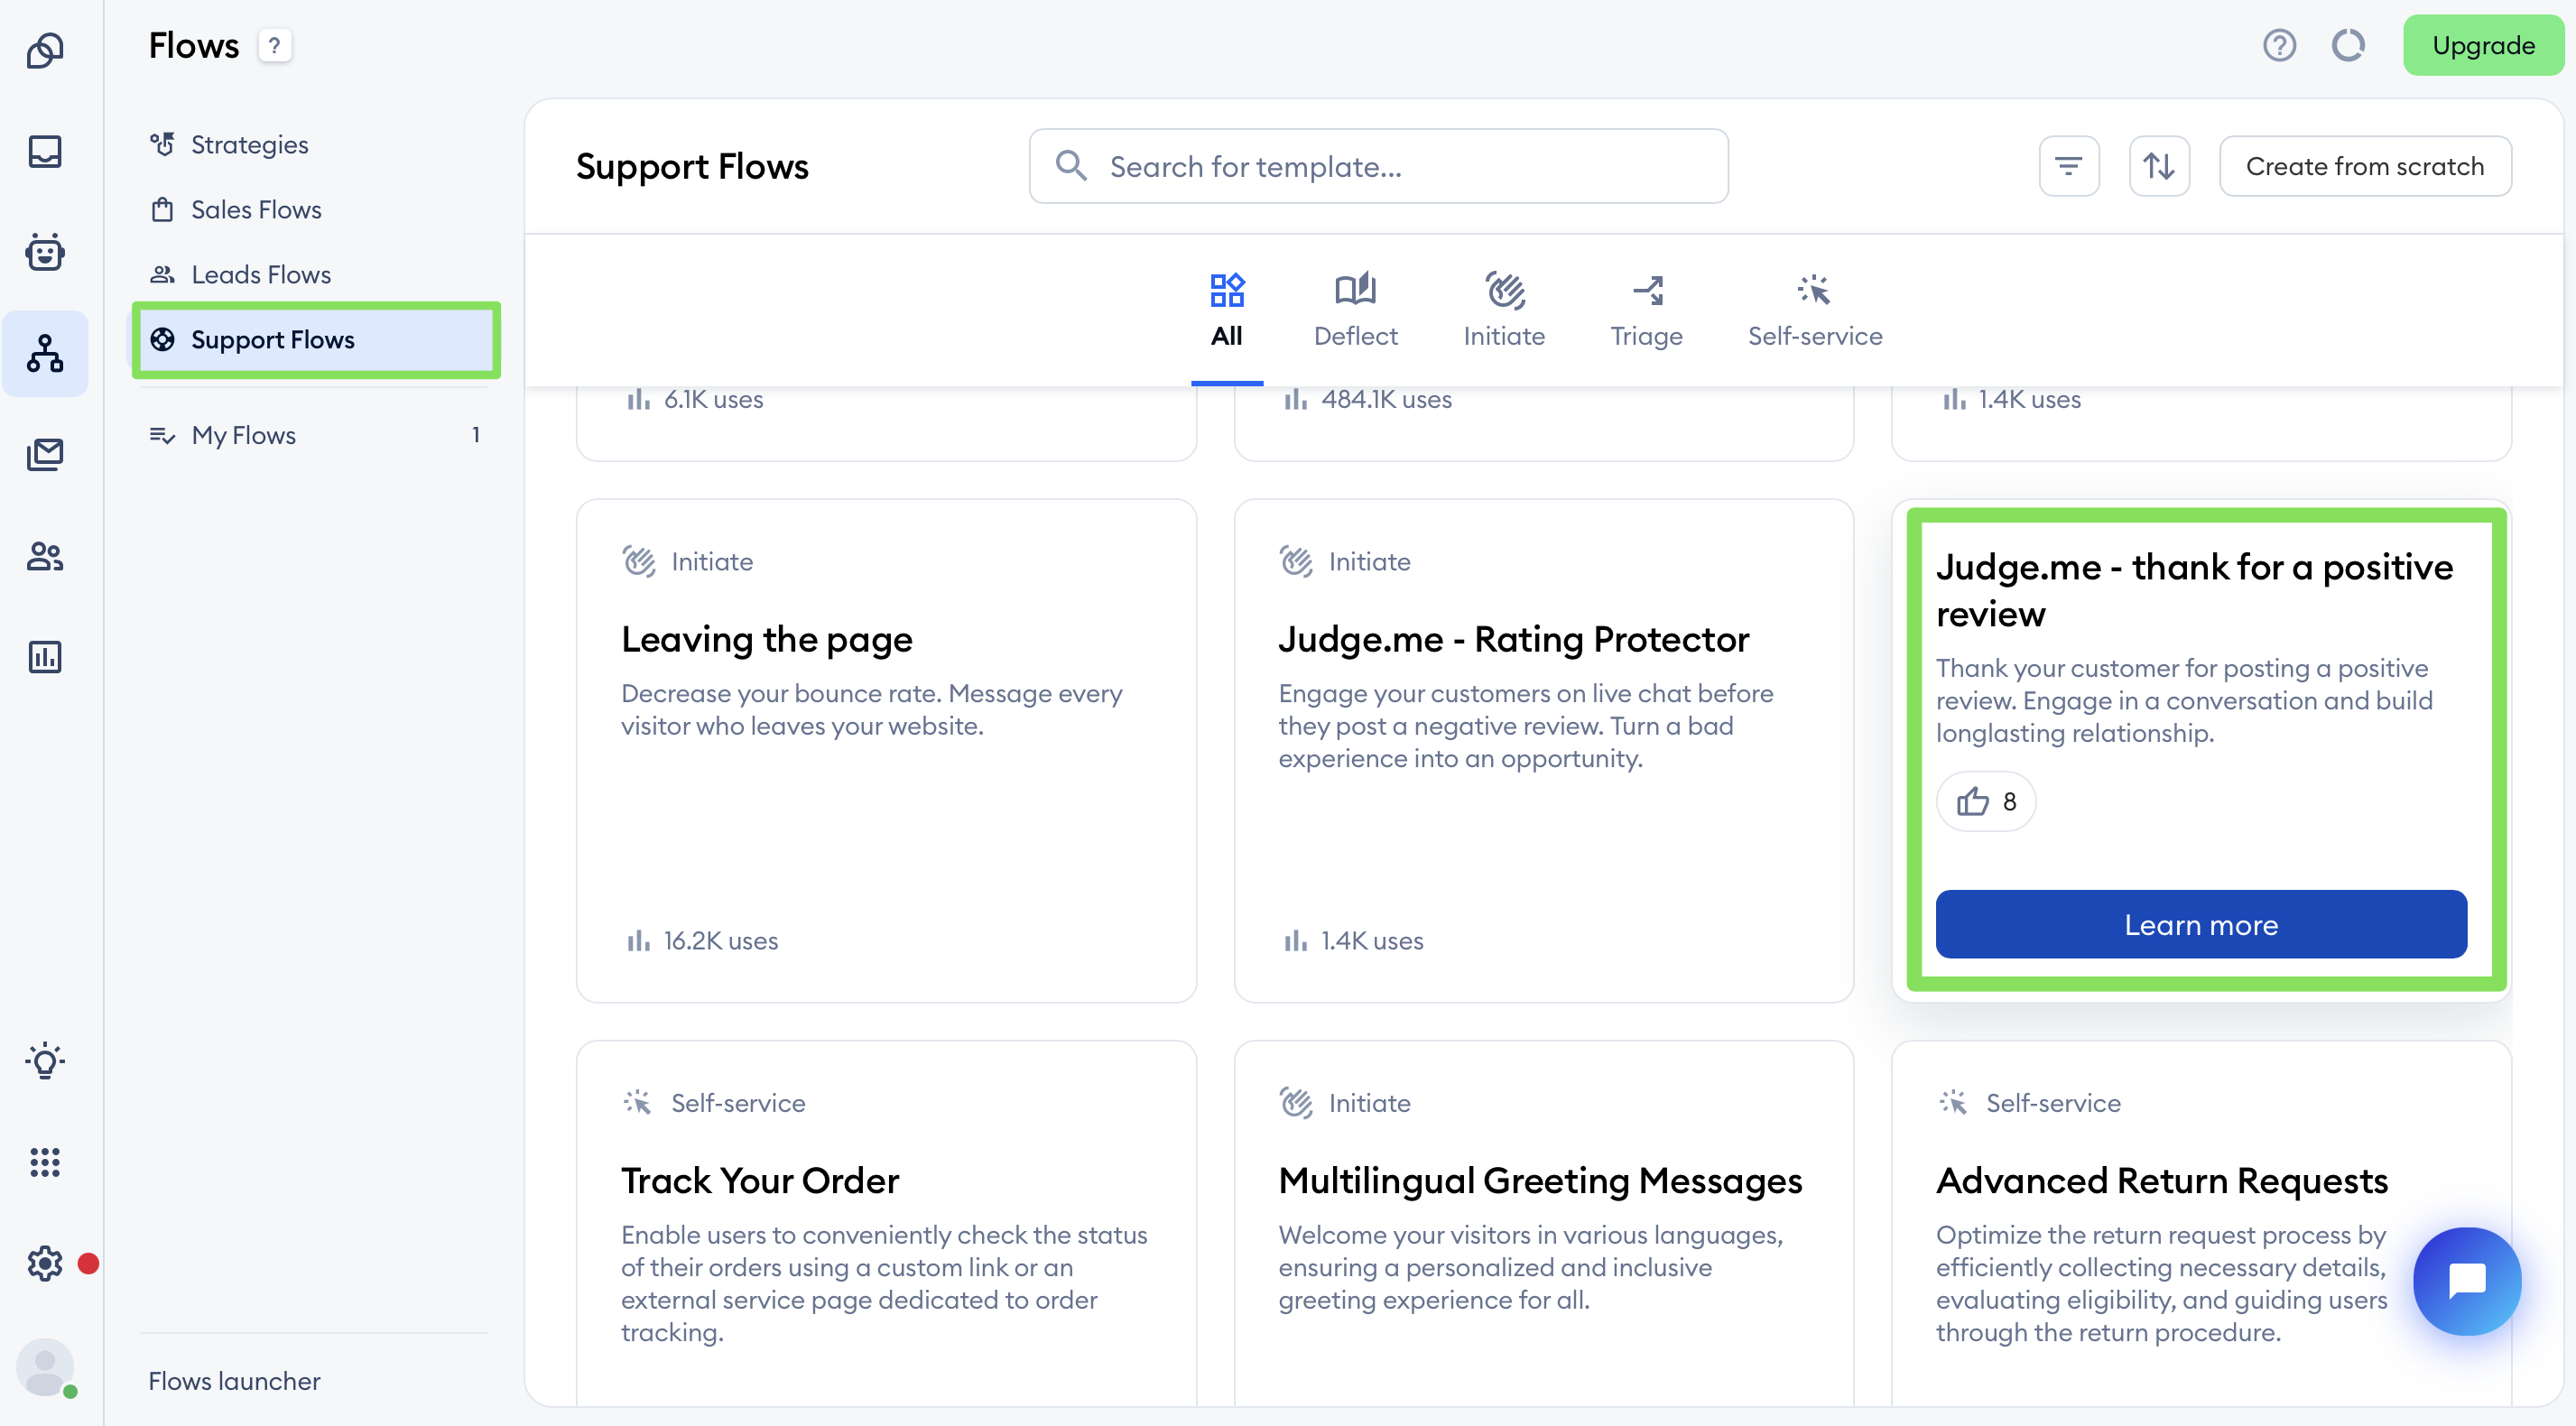This screenshot has height=1426, width=2576.
Task: Switch to the Self-service tab
Action: pyautogui.click(x=1815, y=311)
